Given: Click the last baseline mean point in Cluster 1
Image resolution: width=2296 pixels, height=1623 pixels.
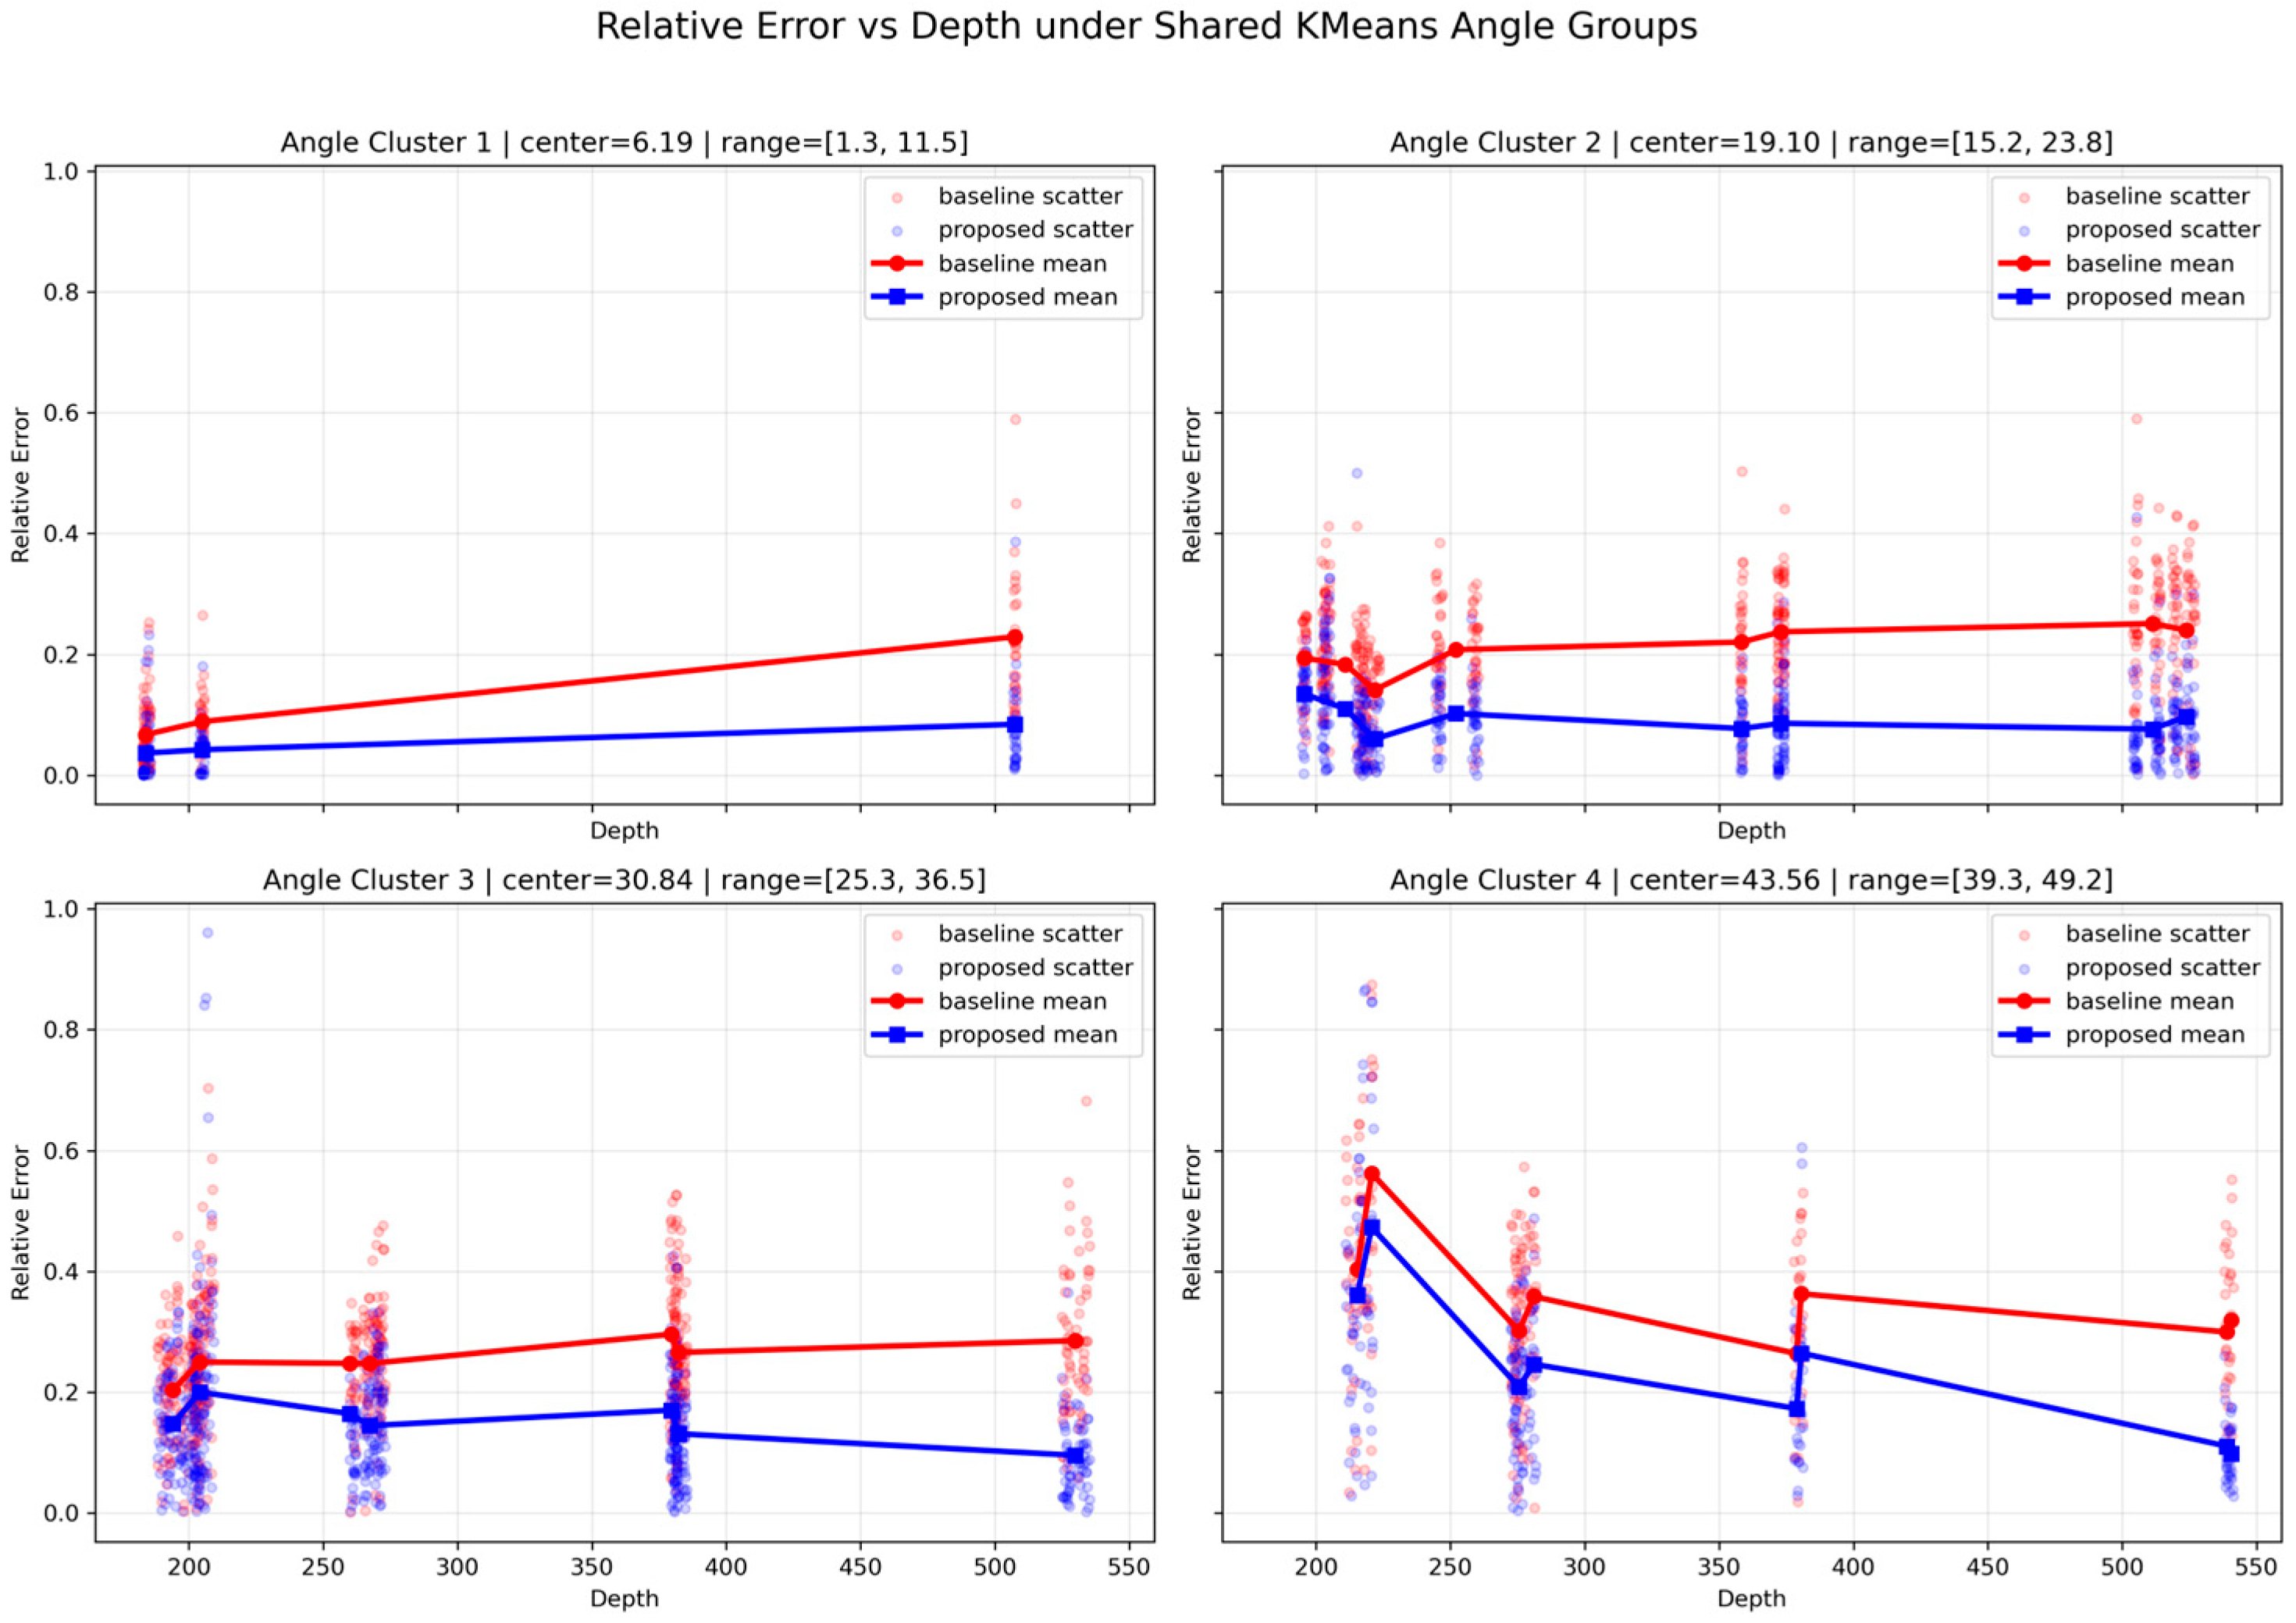Looking at the screenshot, I should [x=1015, y=637].
